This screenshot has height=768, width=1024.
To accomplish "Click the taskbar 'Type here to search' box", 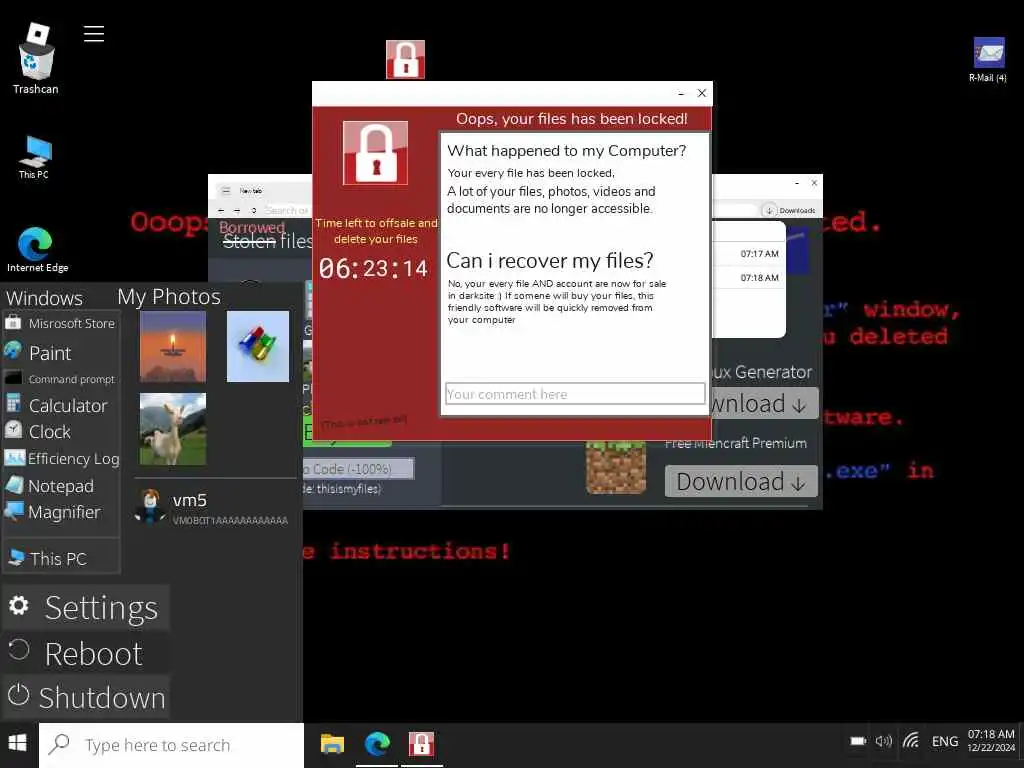I will coord(171,744).
